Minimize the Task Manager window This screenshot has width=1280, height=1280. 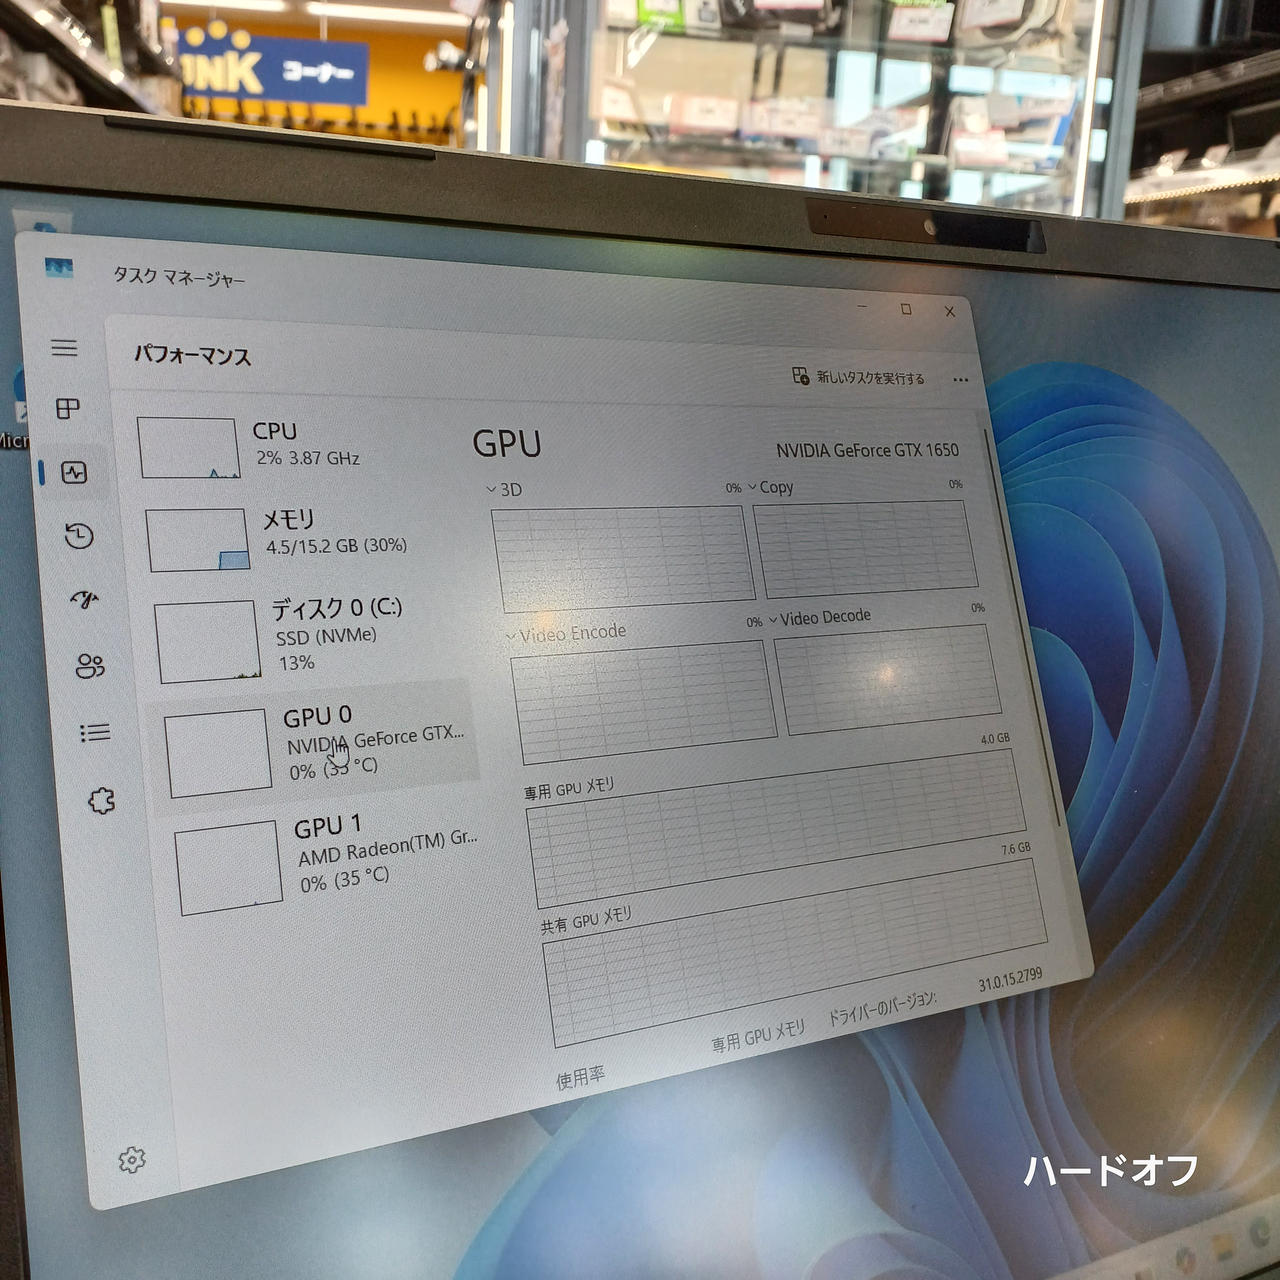point(862,306)
